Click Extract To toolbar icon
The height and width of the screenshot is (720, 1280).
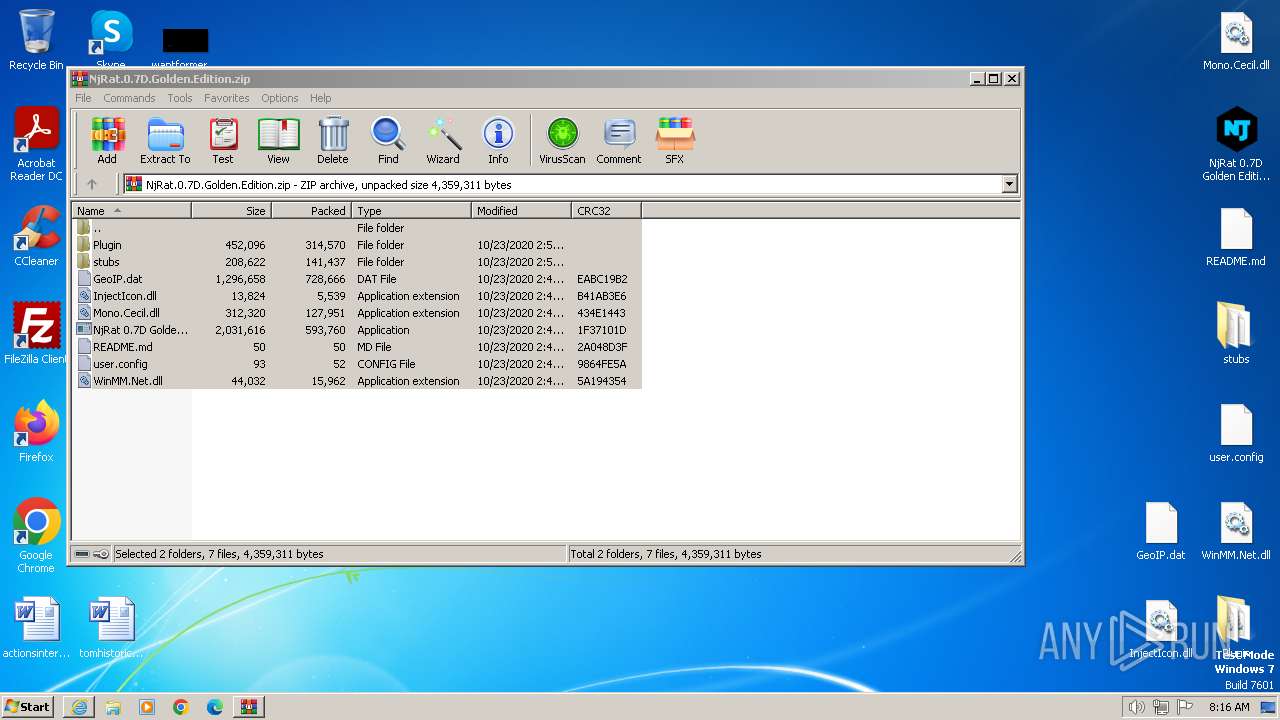coord(165,141)
